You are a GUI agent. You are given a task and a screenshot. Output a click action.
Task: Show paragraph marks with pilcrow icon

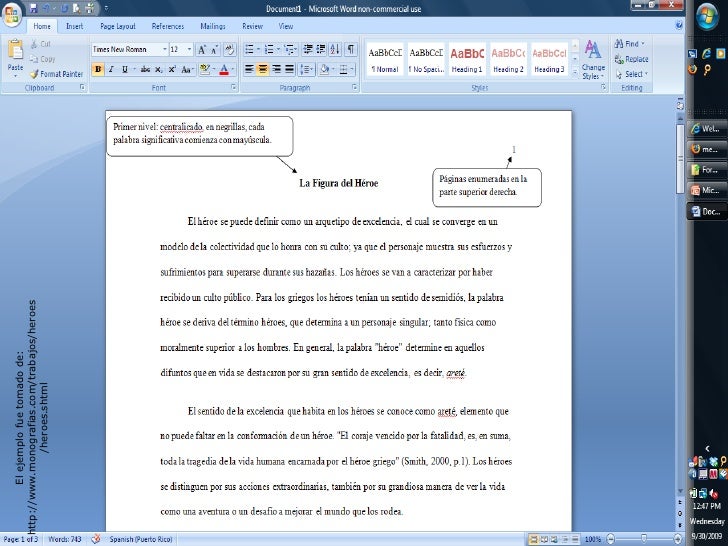pos(352,48)
